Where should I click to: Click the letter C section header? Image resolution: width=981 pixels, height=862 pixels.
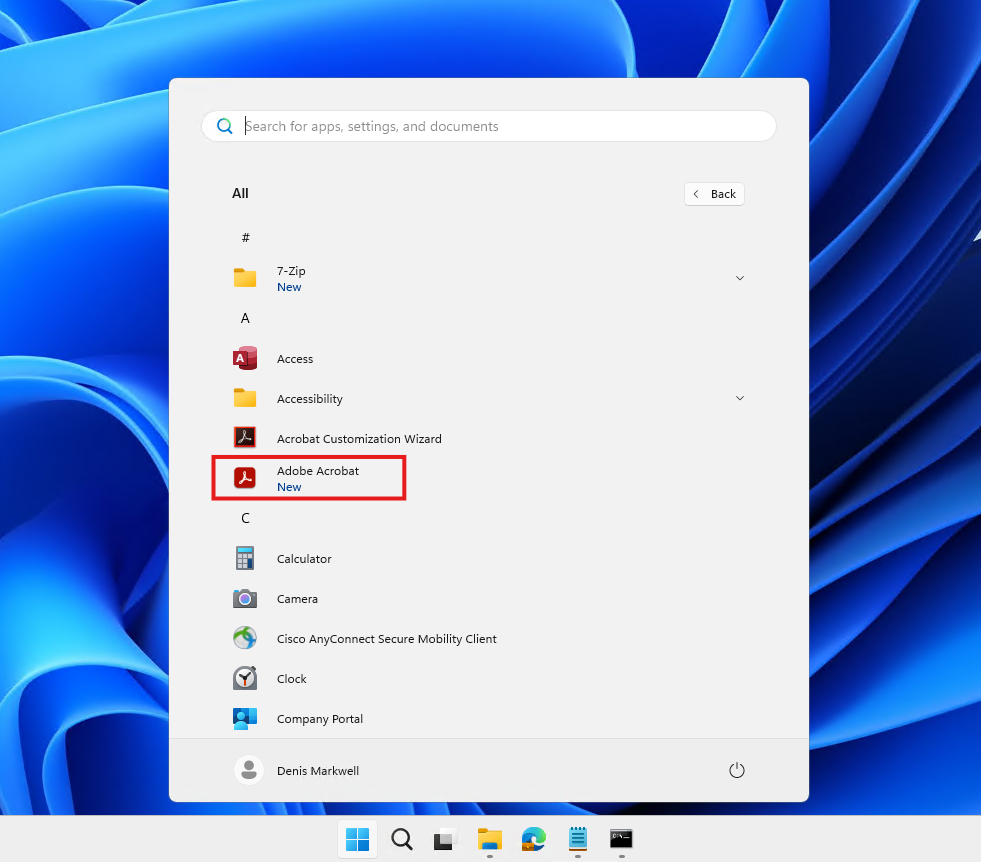click(245, 518)
